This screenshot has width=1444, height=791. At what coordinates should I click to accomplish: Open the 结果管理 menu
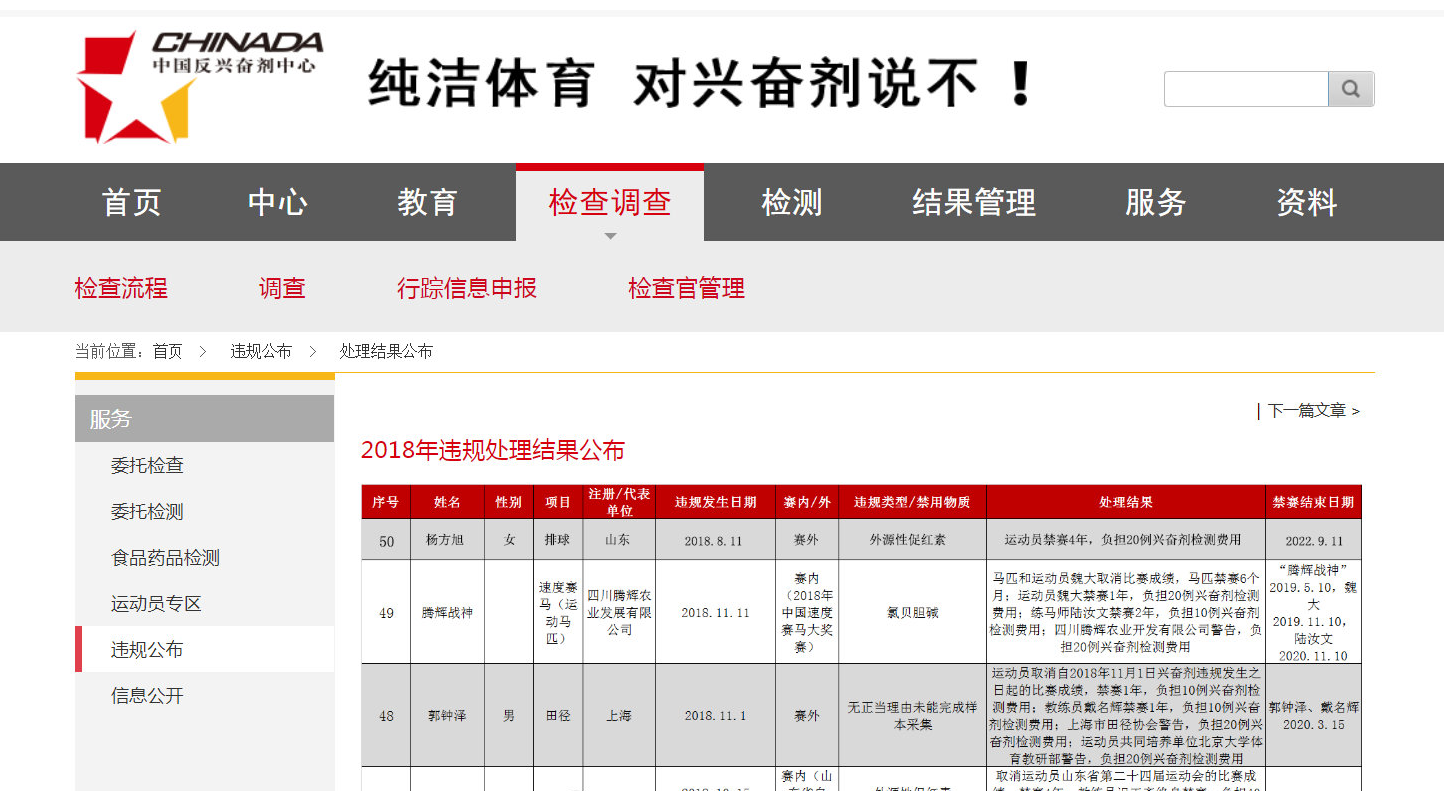click(x=974, y=202)
